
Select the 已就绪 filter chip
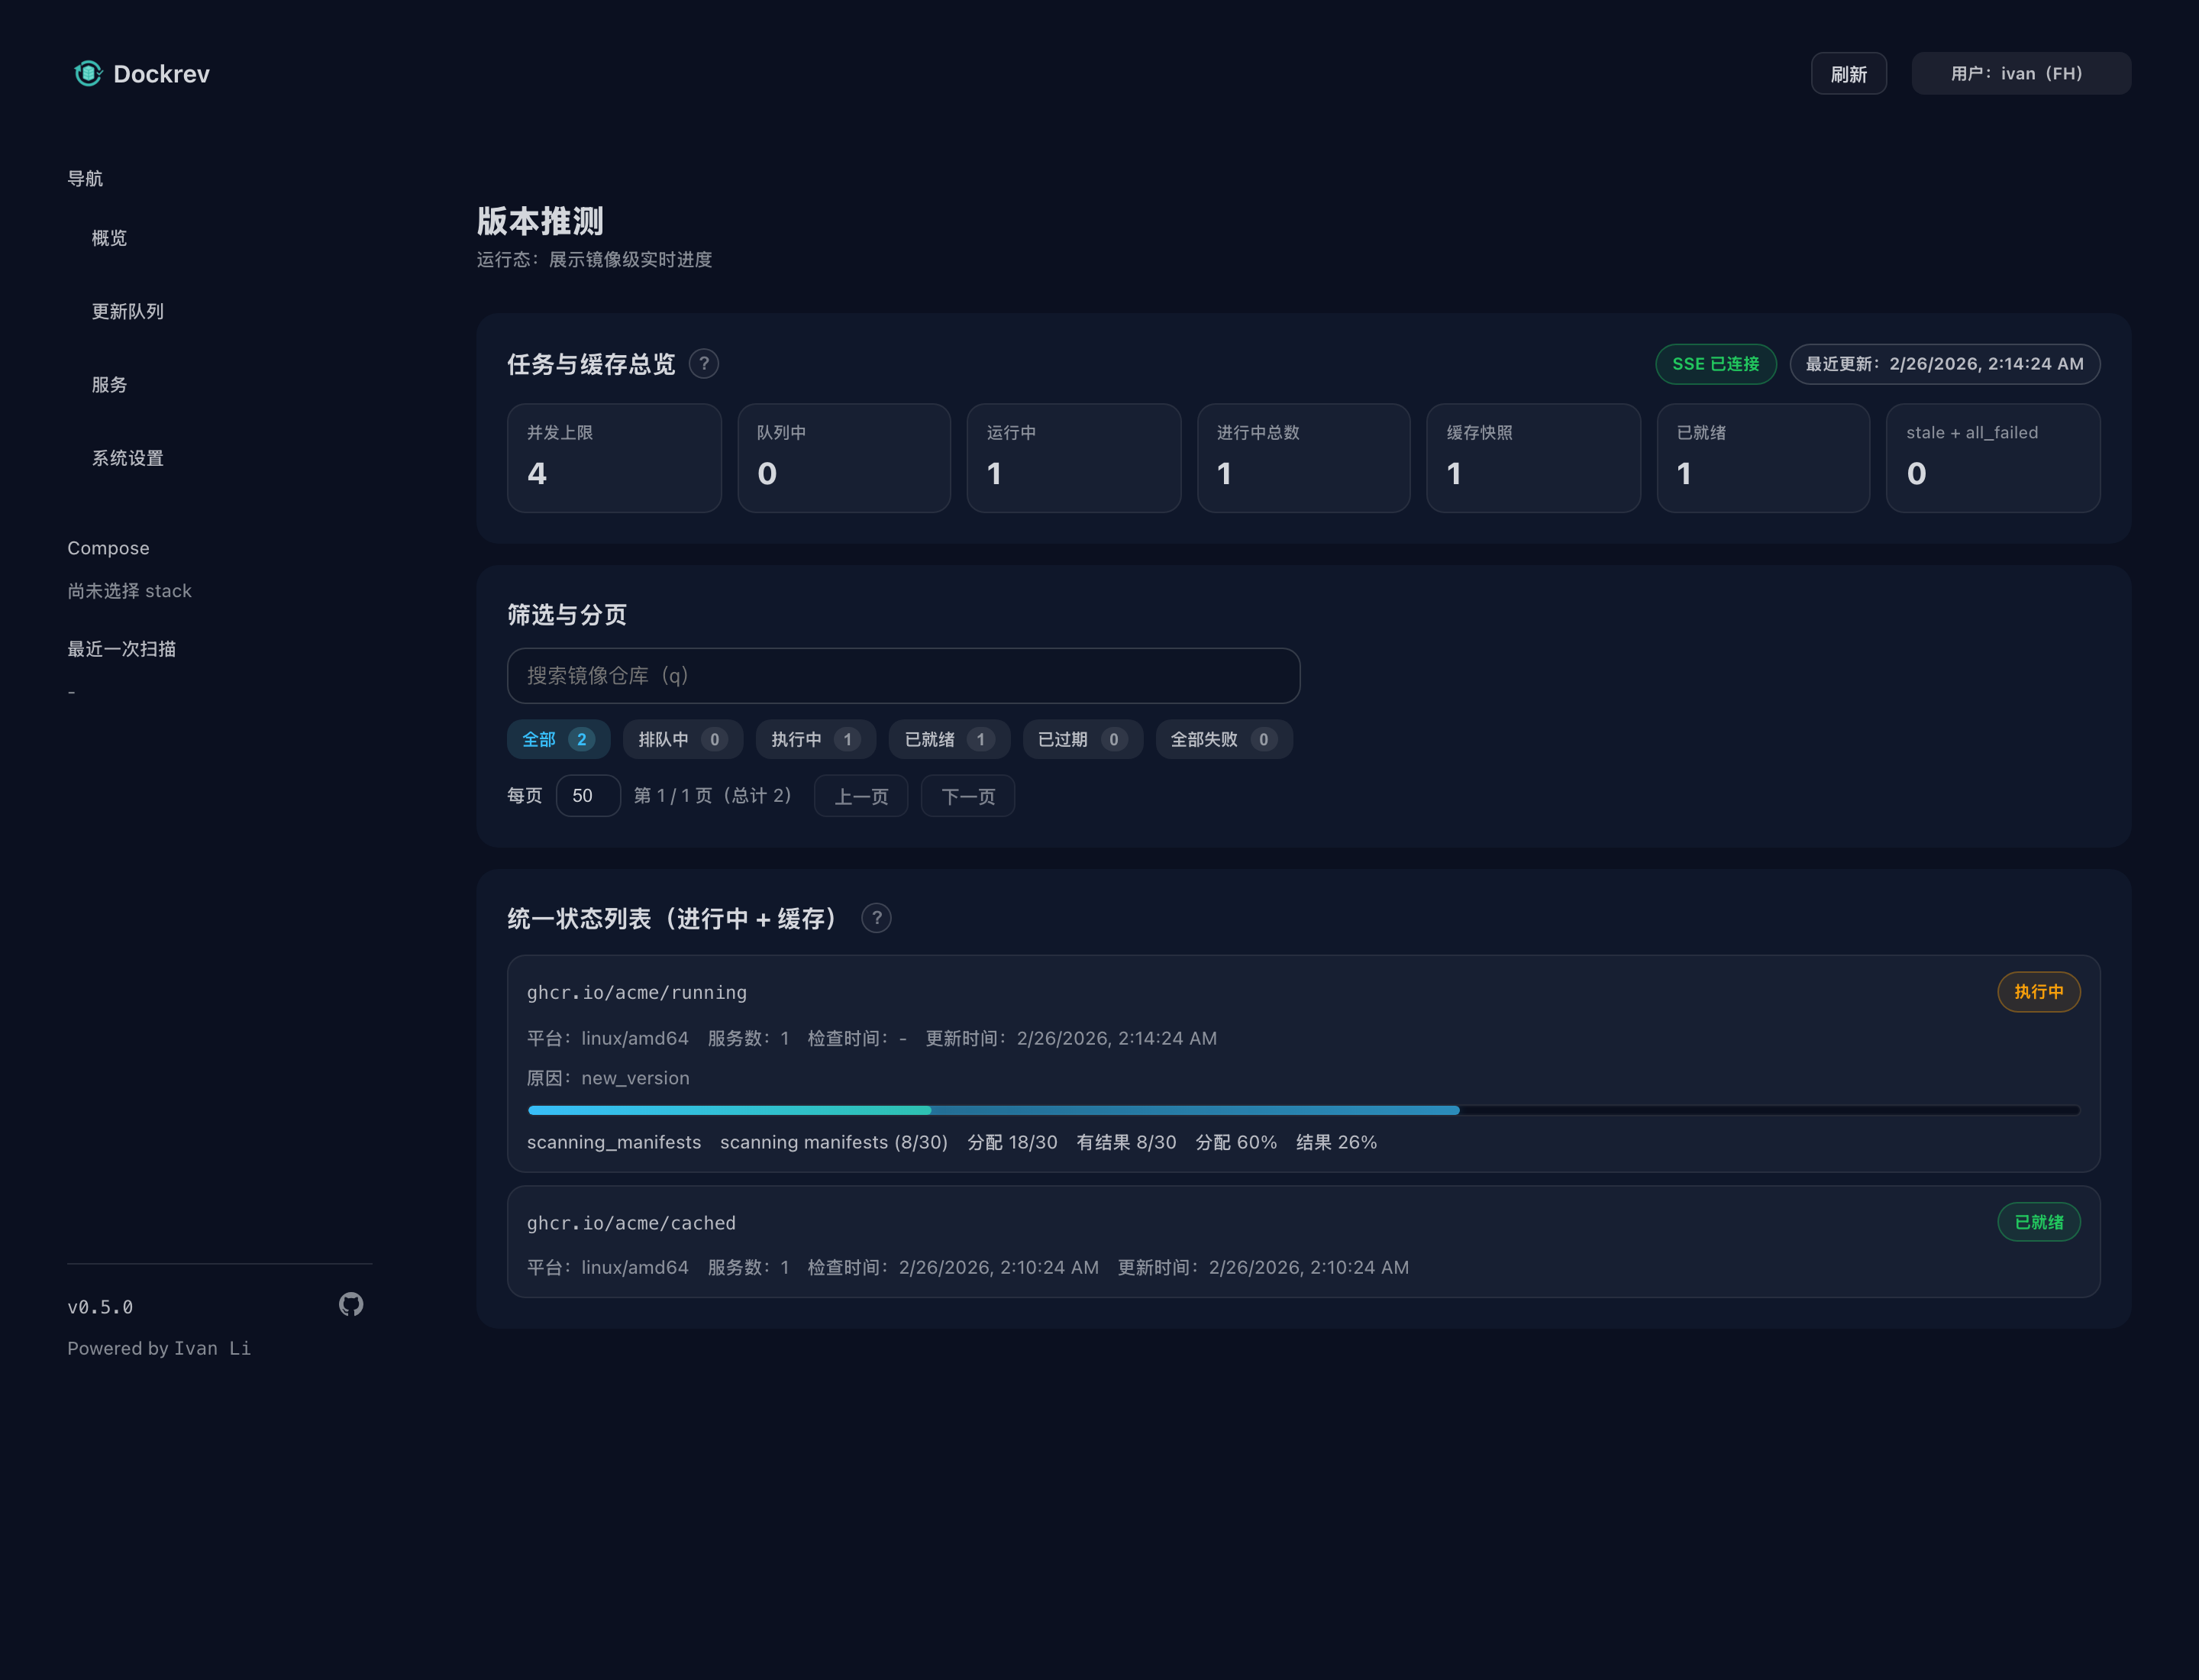pos(948,739)
